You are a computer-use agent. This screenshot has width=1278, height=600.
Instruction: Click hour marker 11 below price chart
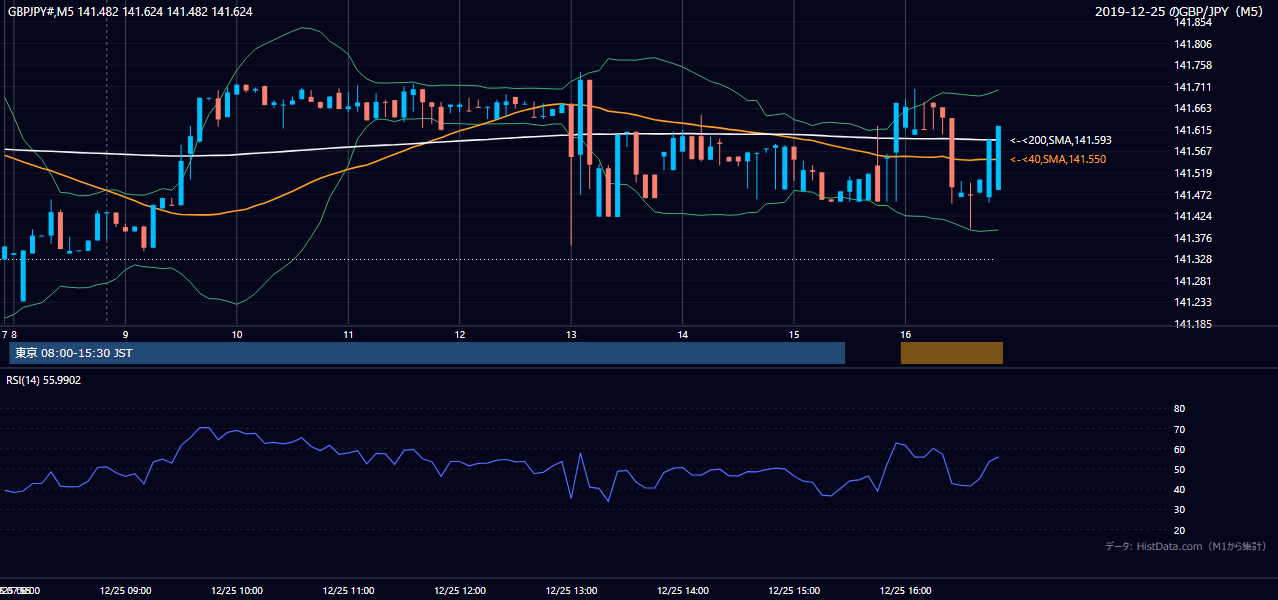348,334
